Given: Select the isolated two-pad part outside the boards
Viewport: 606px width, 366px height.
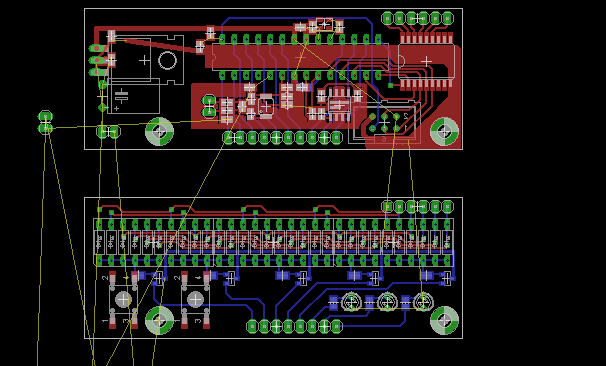Looking at the screenshot, I should pyautogui.click(x=45, y=123).
